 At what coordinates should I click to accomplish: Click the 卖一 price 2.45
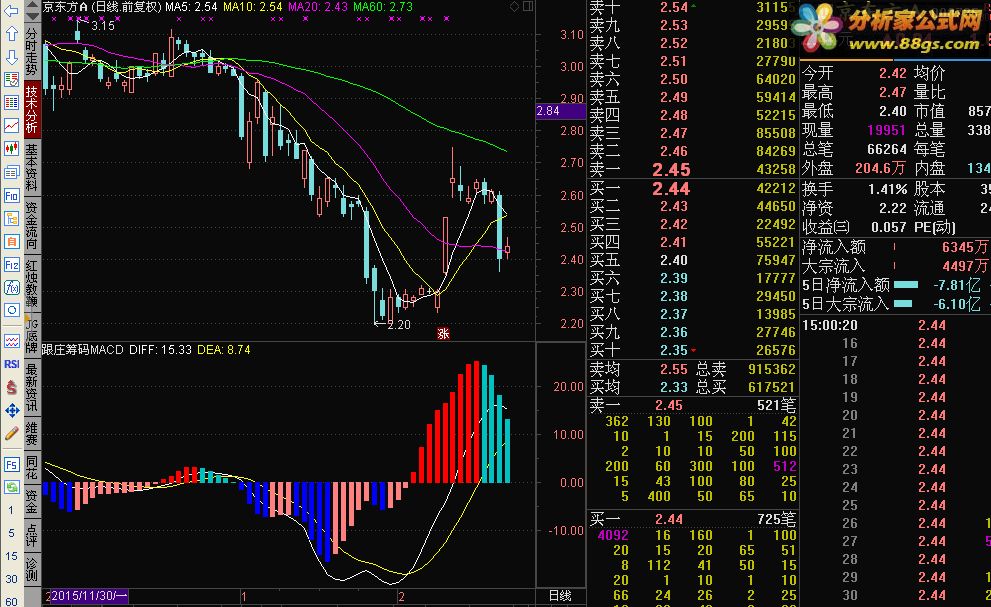coord(671,169)
